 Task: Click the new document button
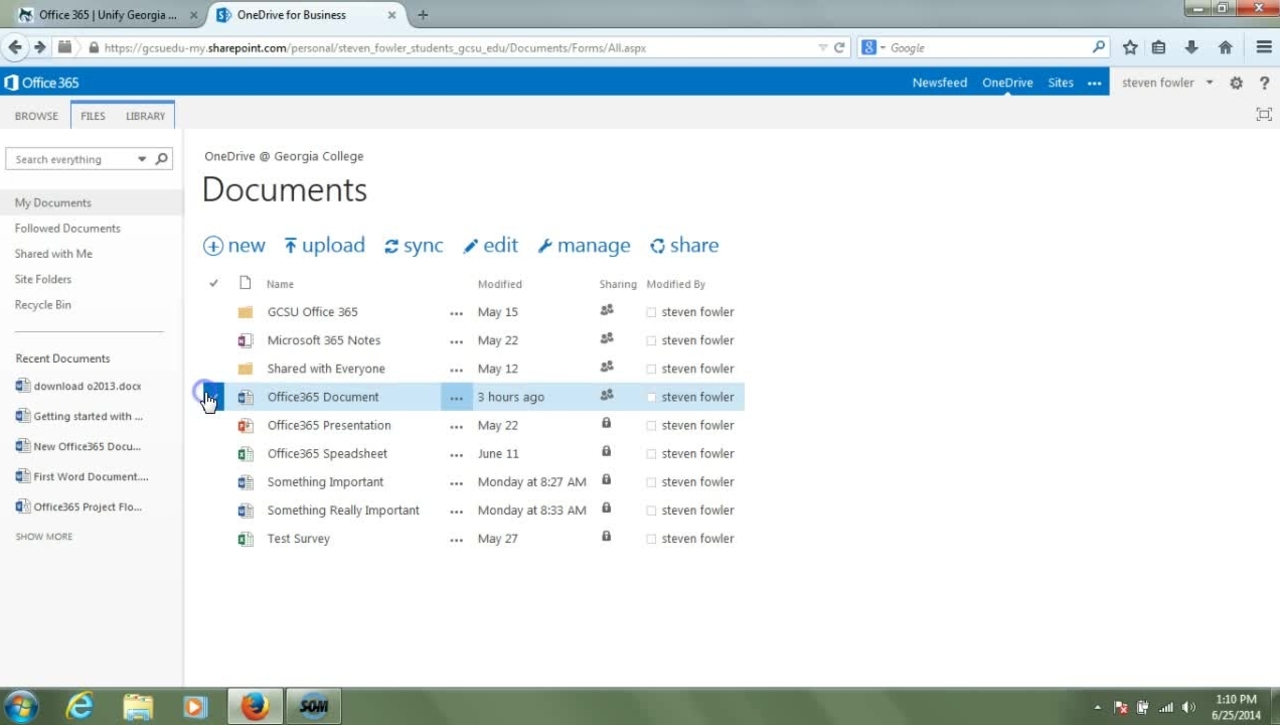[235, 245]
